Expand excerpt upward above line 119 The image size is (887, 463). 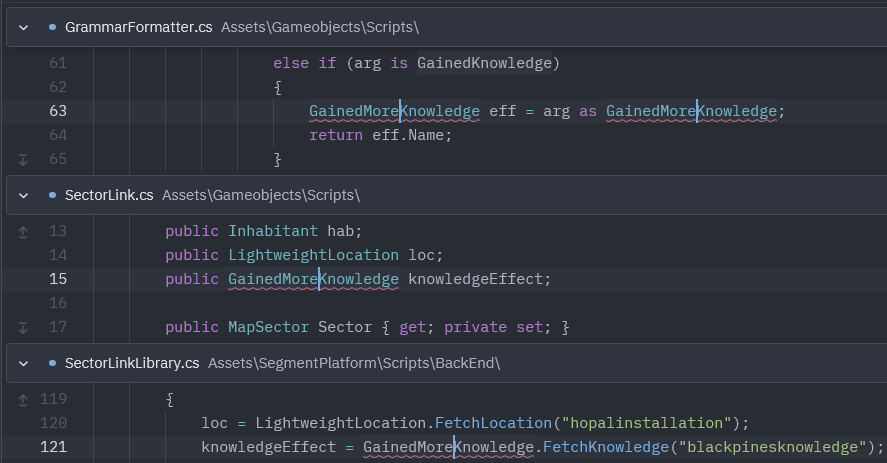click(23, 399)
